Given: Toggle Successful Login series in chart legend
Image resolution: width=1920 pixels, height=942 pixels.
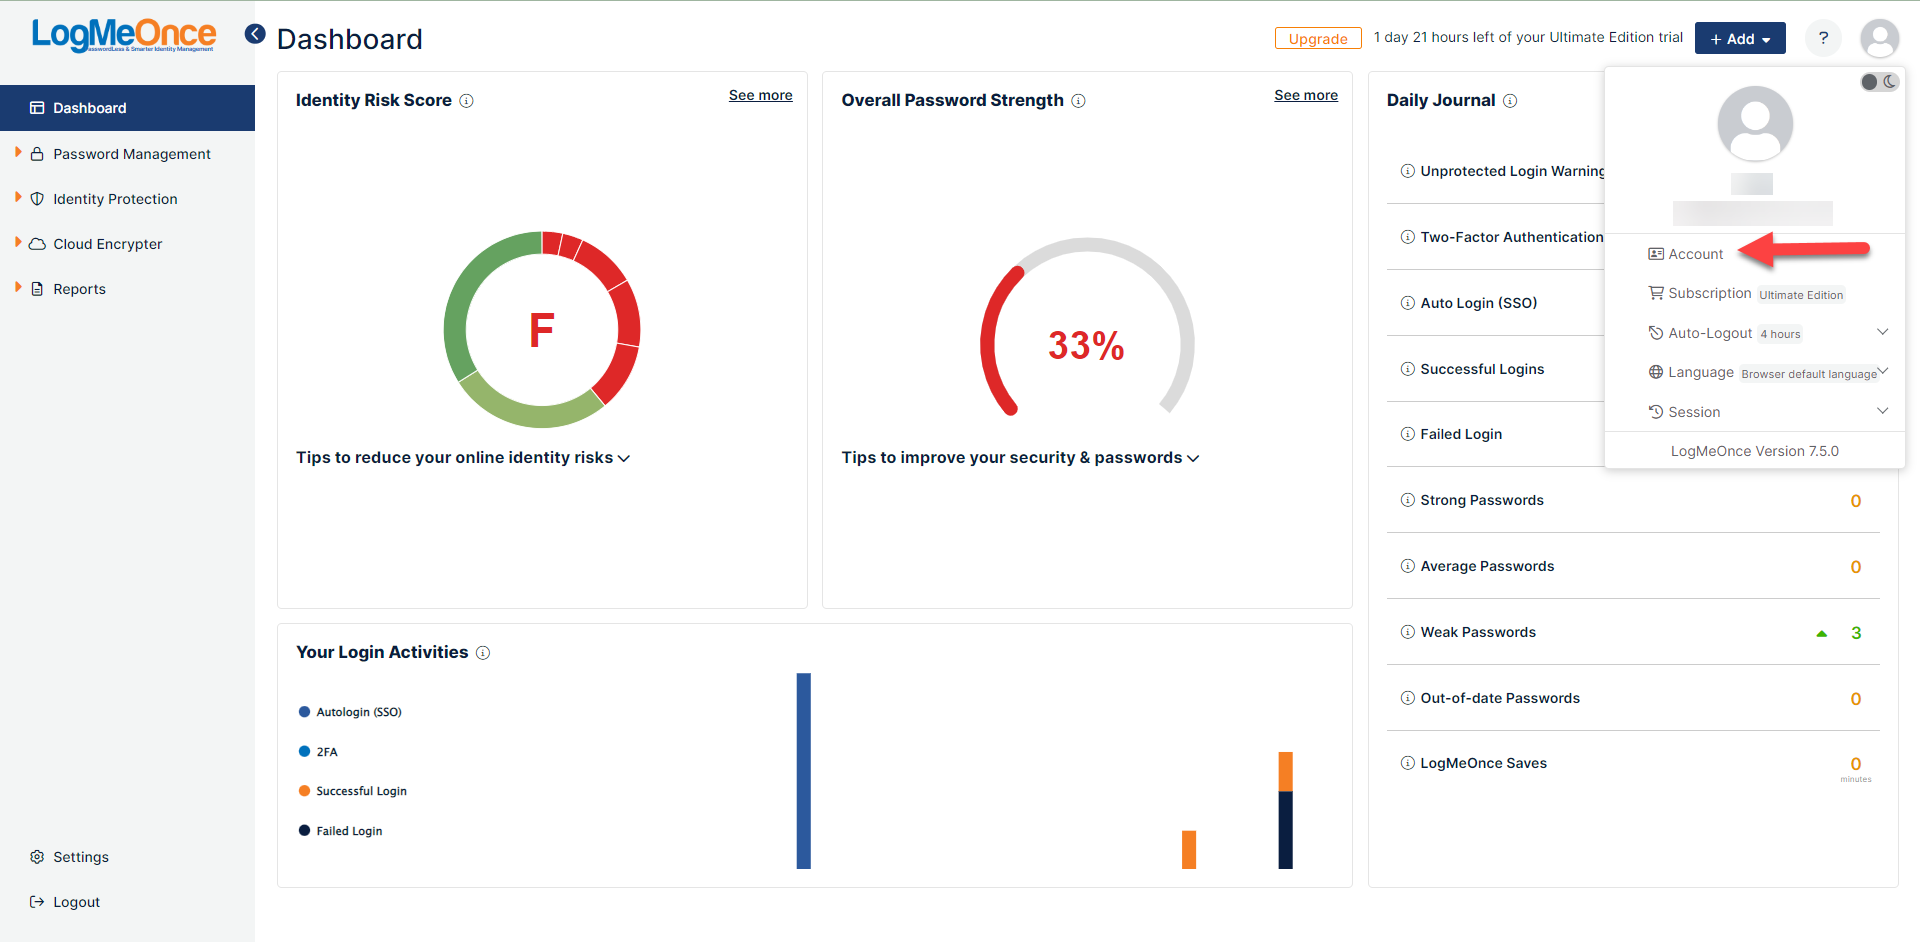Looking at the screenshot, I should [x=353, y=791].
